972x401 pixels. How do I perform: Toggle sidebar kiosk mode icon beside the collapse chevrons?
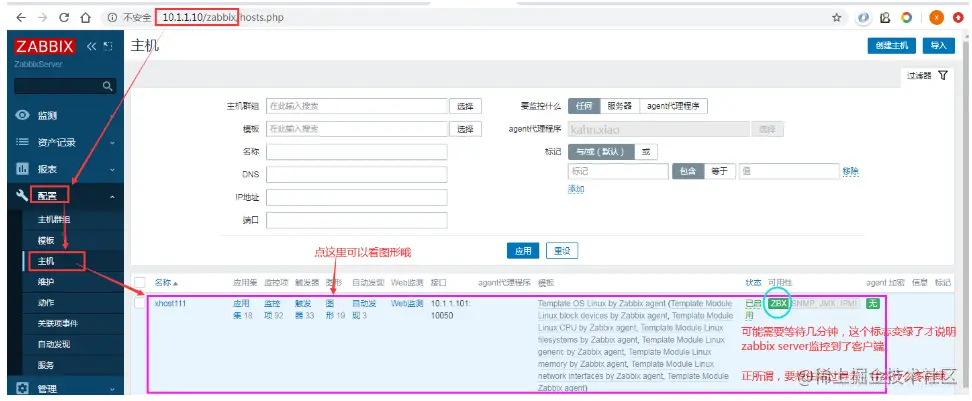108,46
